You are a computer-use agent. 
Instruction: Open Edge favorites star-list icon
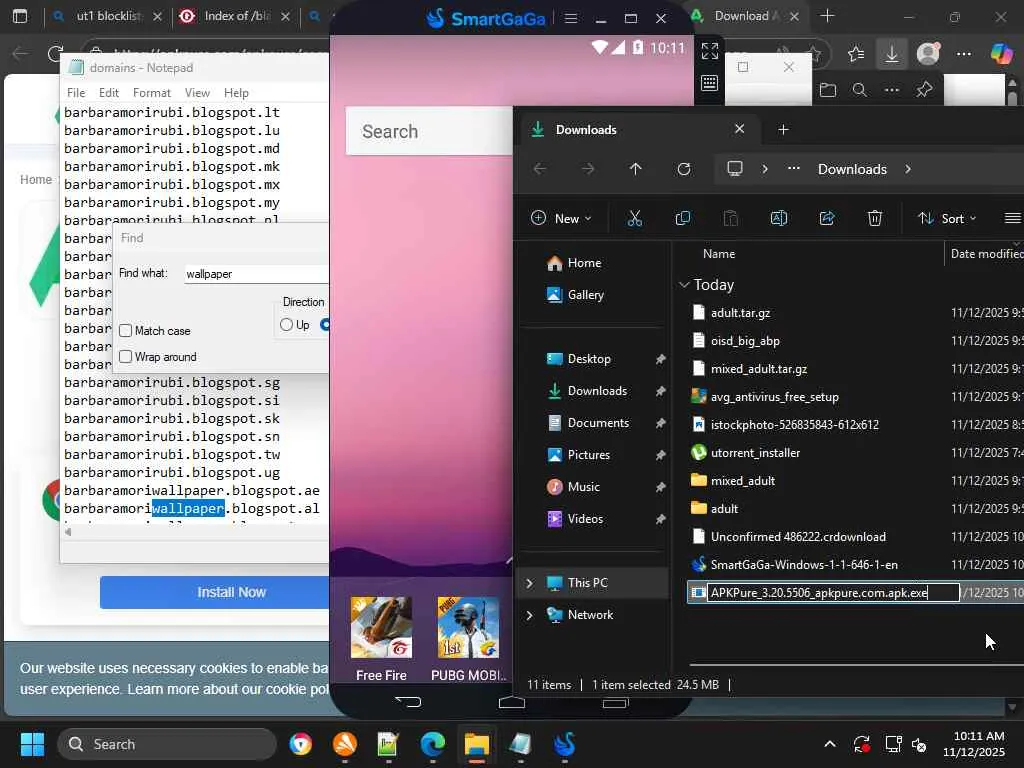[856, 54]
